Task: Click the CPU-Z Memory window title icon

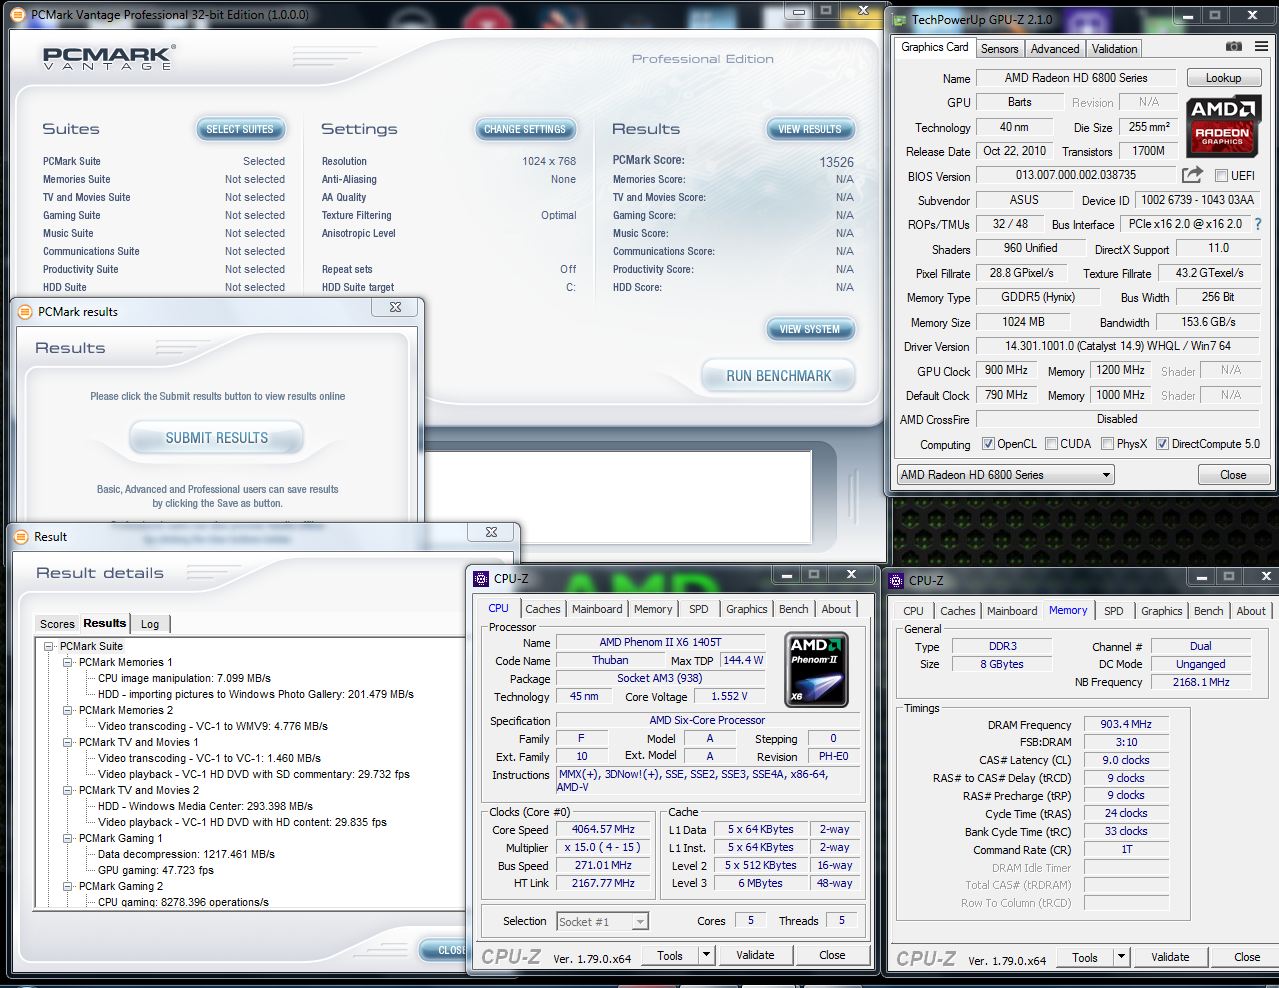Action: (x=897, y=580)
